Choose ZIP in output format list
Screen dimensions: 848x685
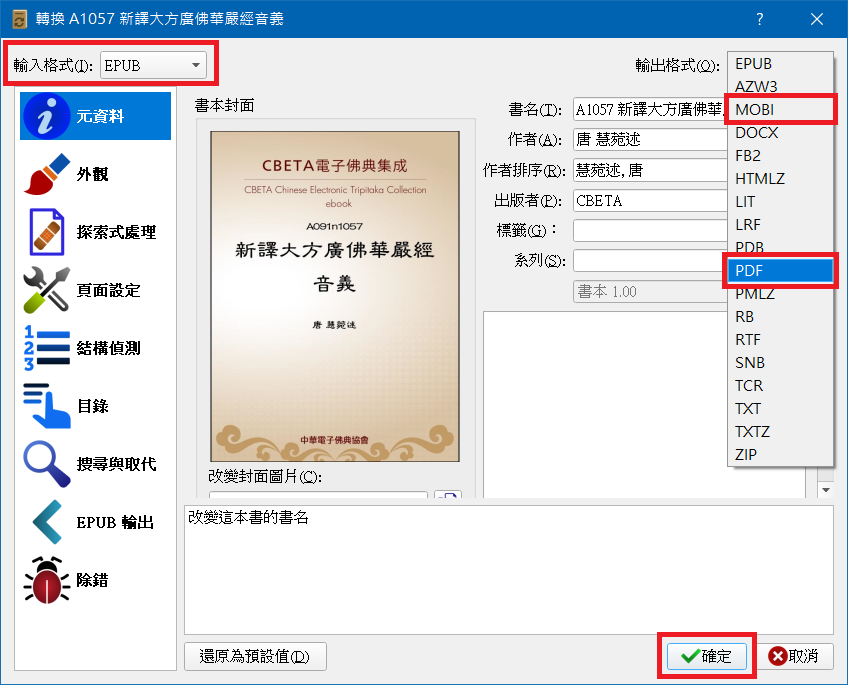coord(780,454)
